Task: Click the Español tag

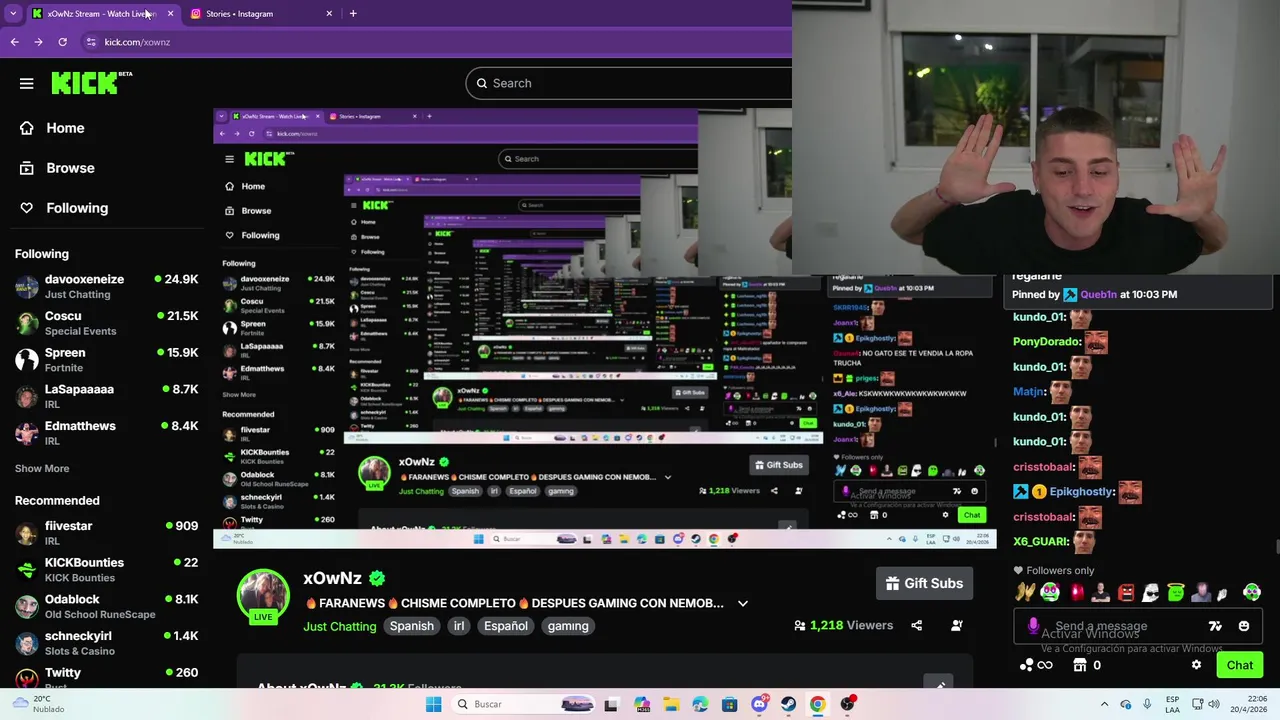Action: [506, 626]
